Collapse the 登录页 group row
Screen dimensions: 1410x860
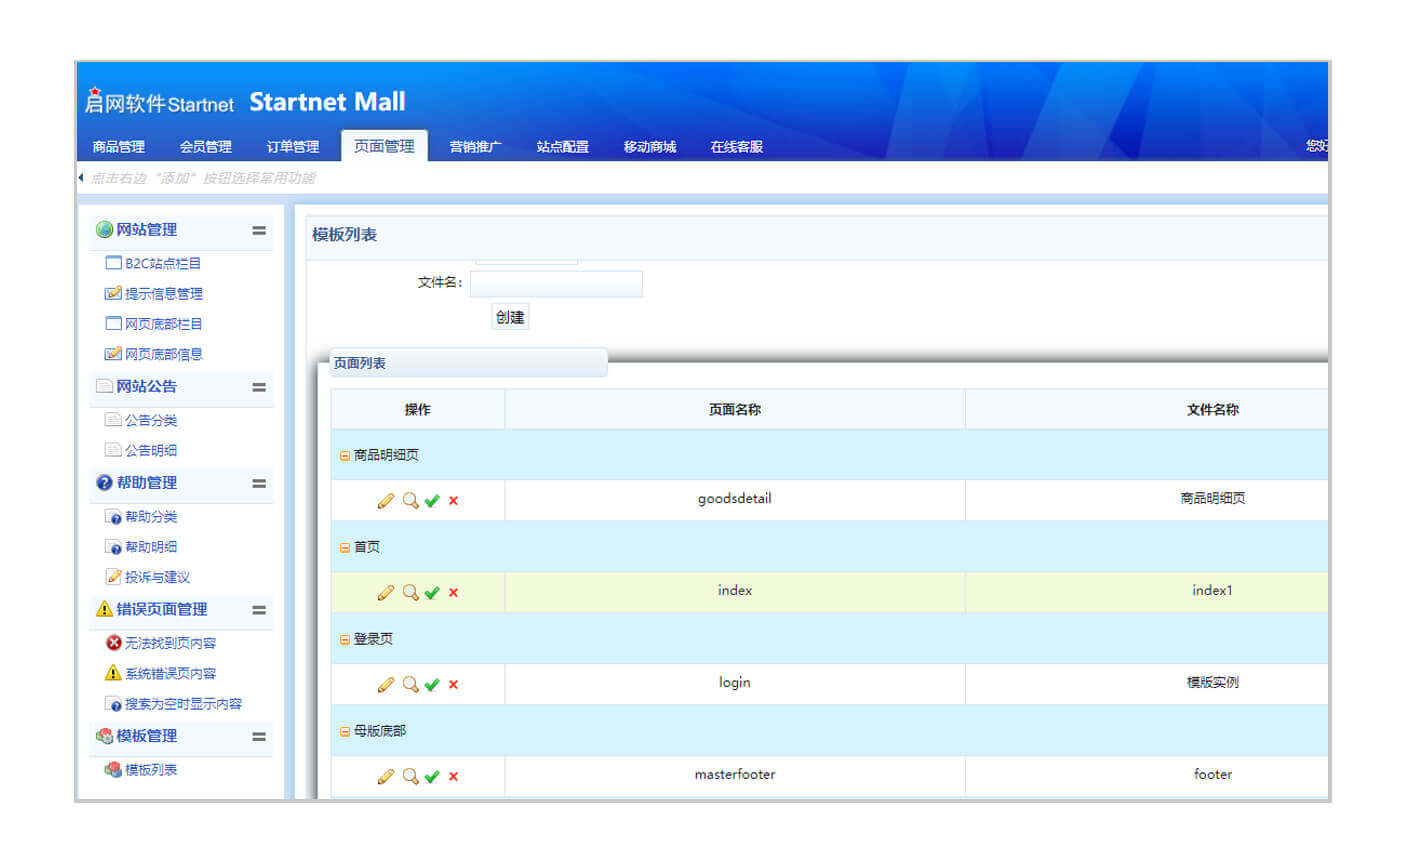pyautogui.click(x=345, y=640)
